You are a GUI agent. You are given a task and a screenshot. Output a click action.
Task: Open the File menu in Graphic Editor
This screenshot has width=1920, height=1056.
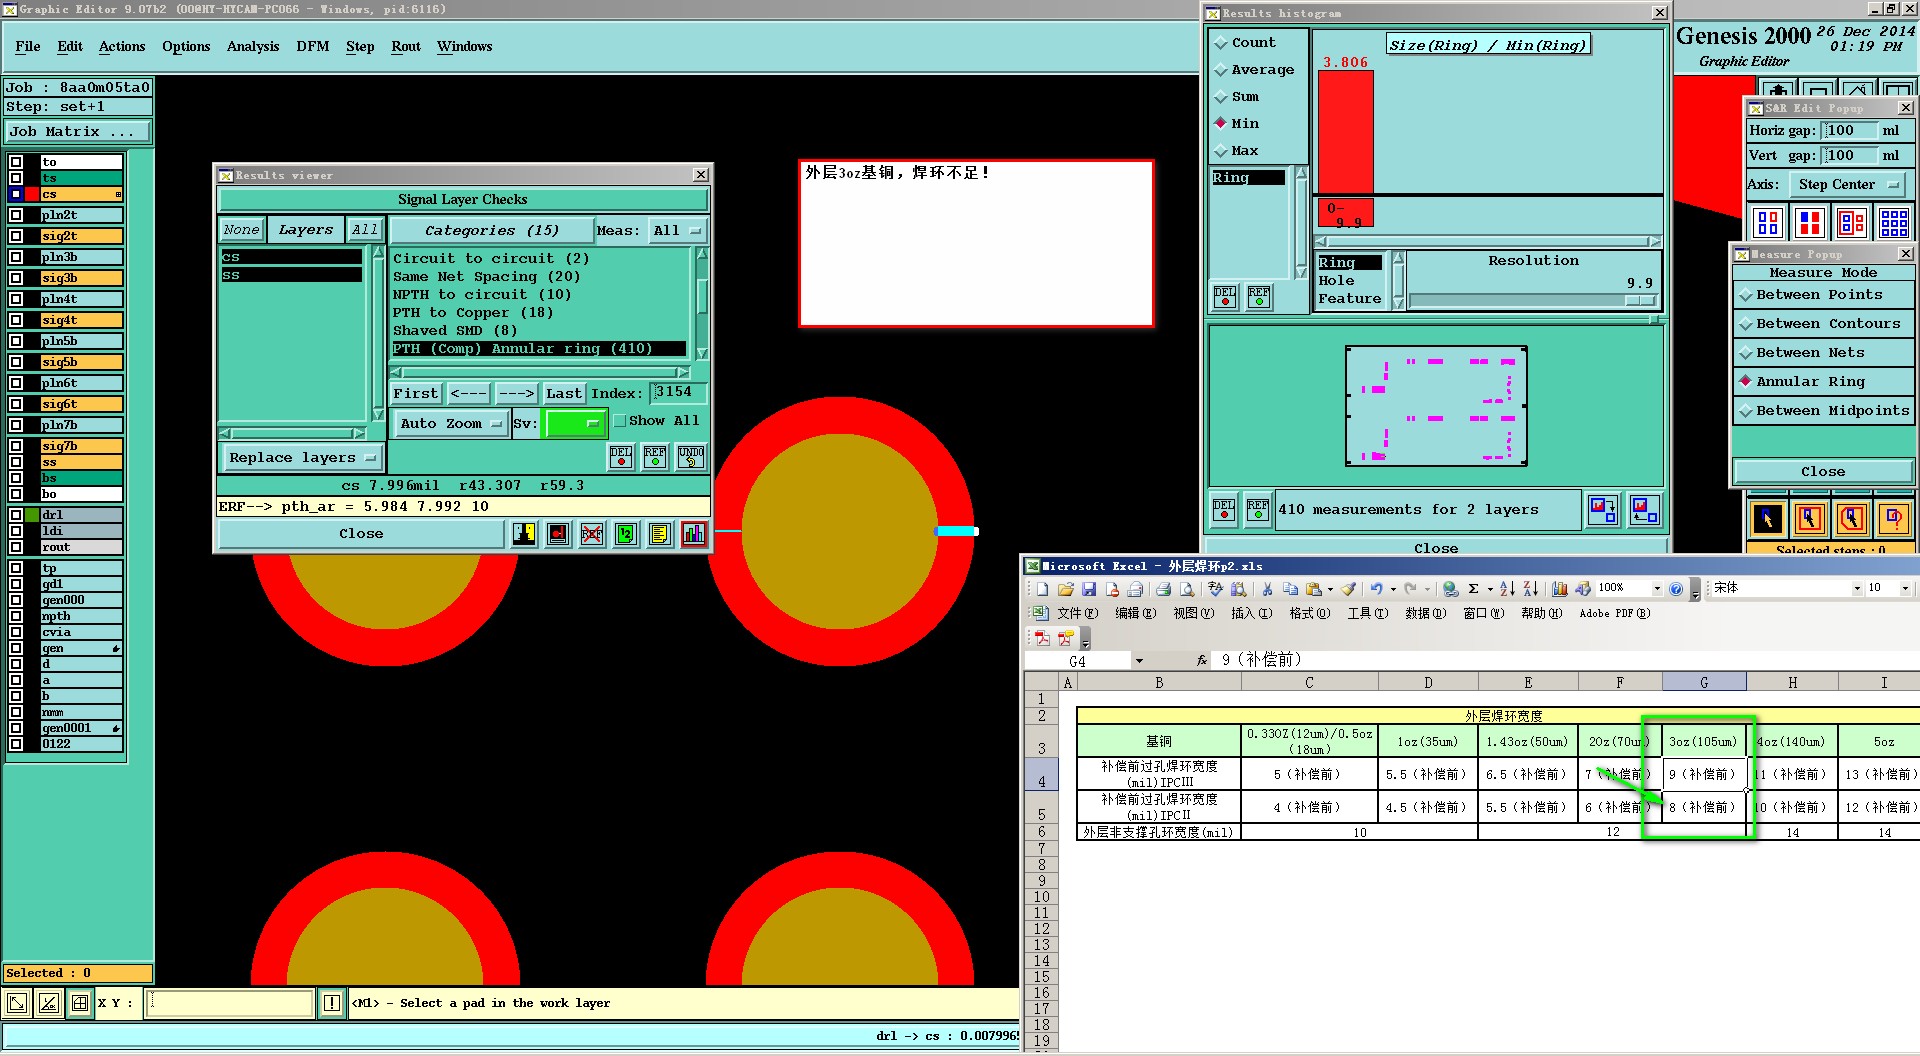[28, 47]
